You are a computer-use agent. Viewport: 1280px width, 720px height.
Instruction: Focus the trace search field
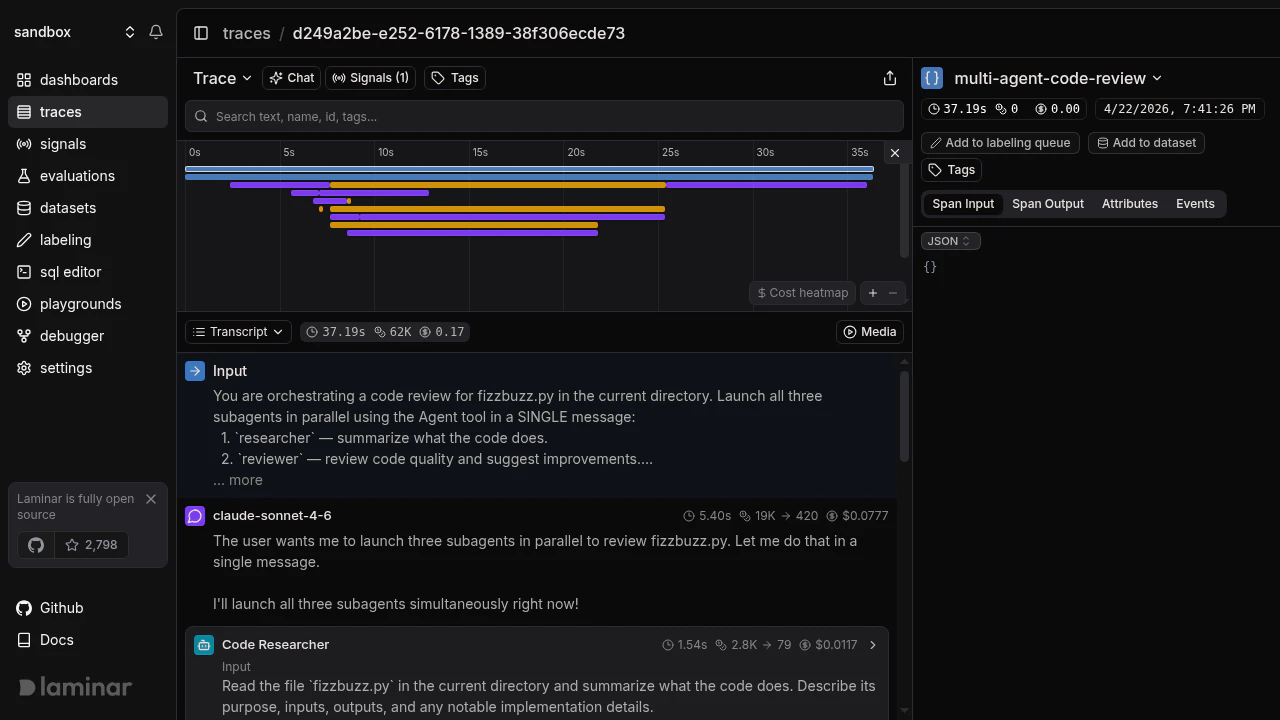pos(544,117)
